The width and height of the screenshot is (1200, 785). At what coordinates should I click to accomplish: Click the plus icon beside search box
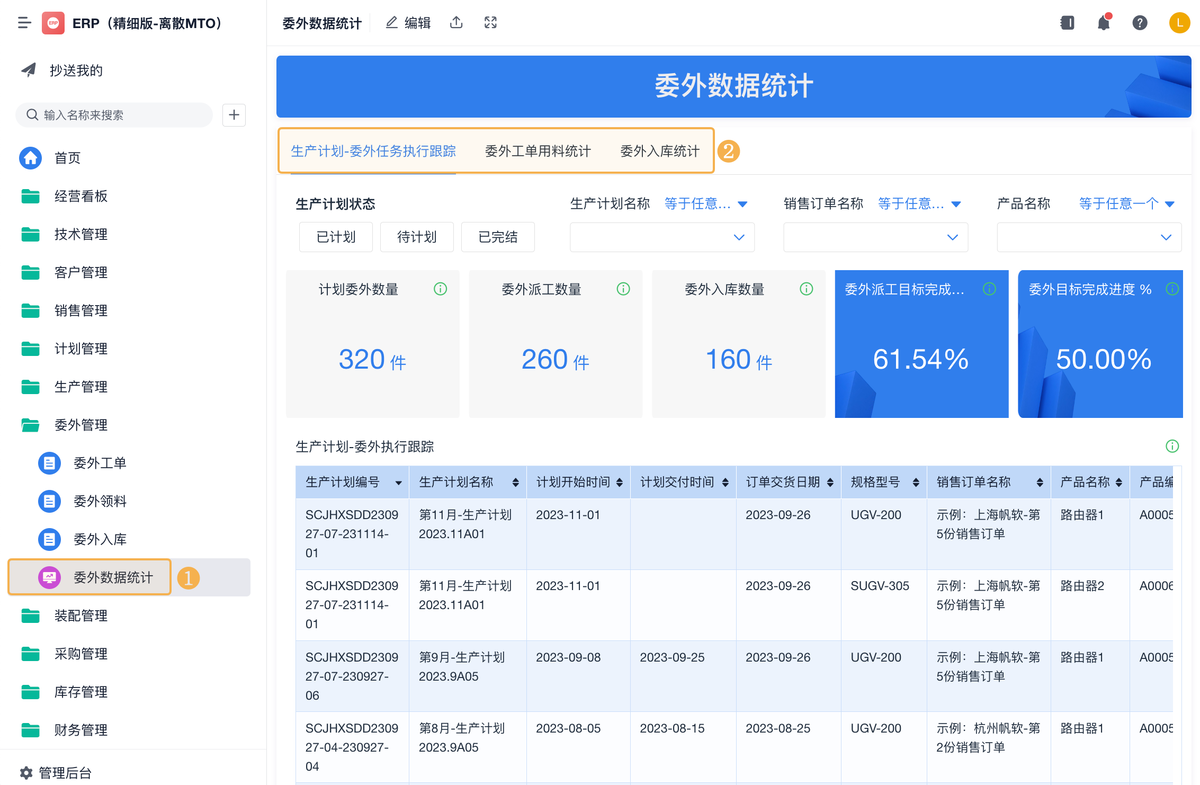(x=234, y=115)
